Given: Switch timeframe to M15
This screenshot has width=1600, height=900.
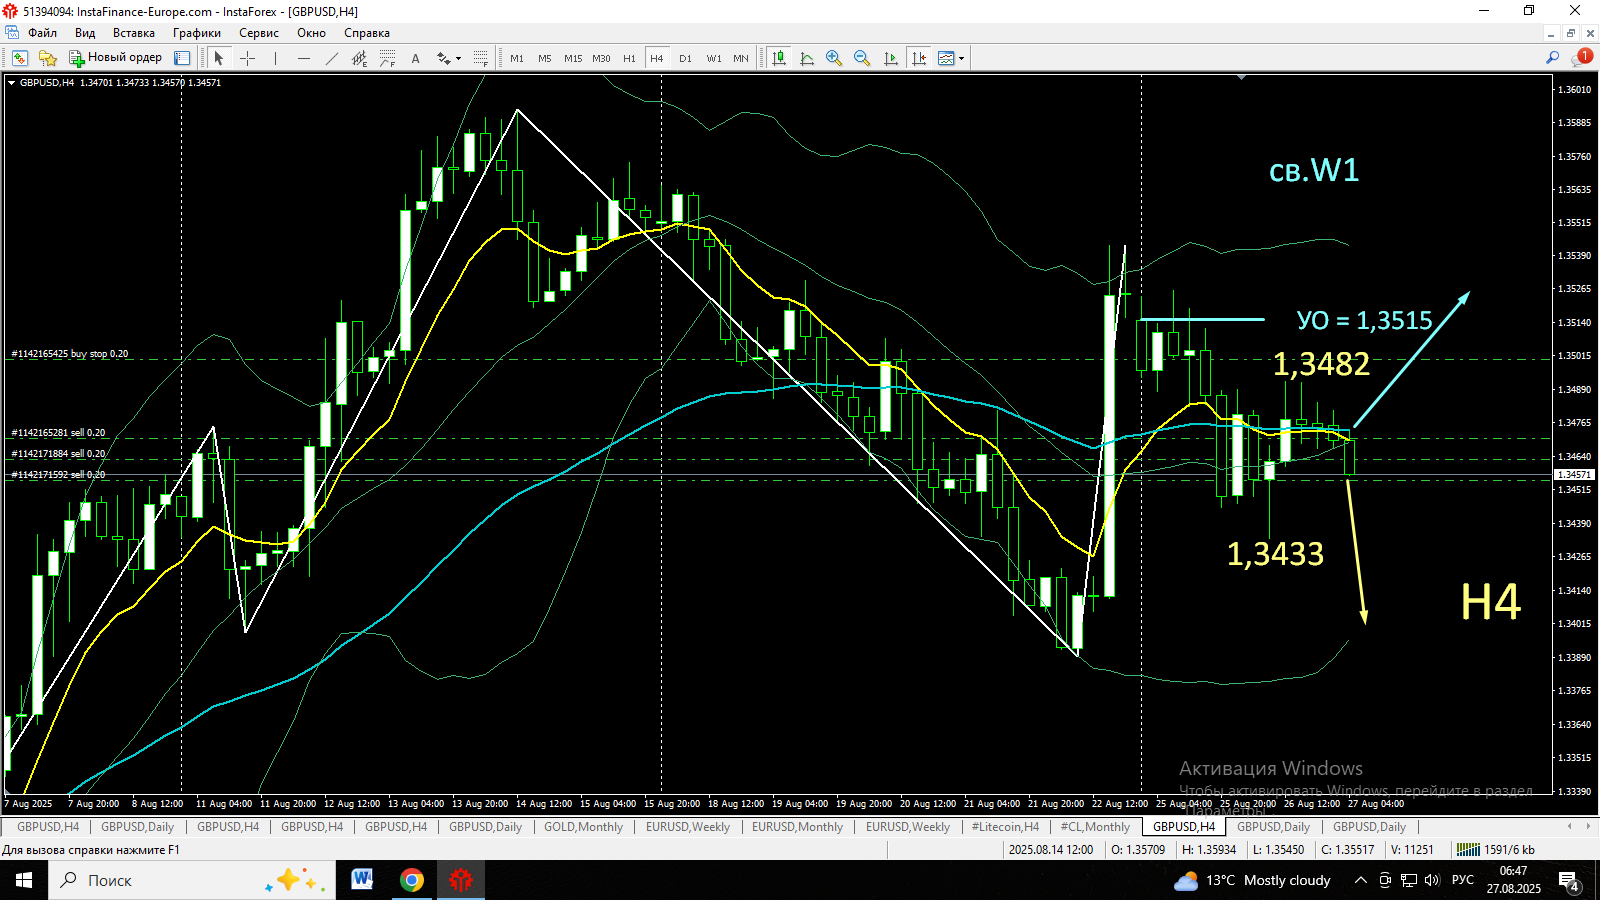Looking at the screenshot, I should point(573,58).
